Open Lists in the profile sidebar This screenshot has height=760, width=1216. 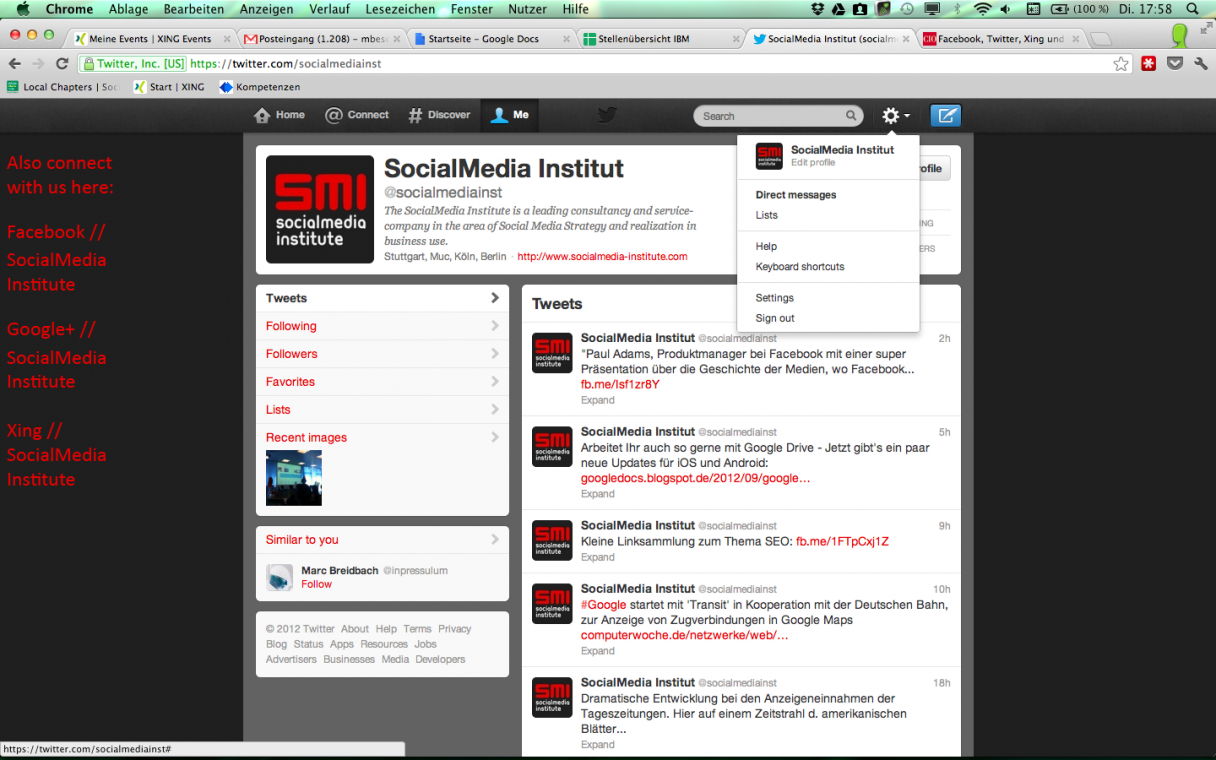382,410
